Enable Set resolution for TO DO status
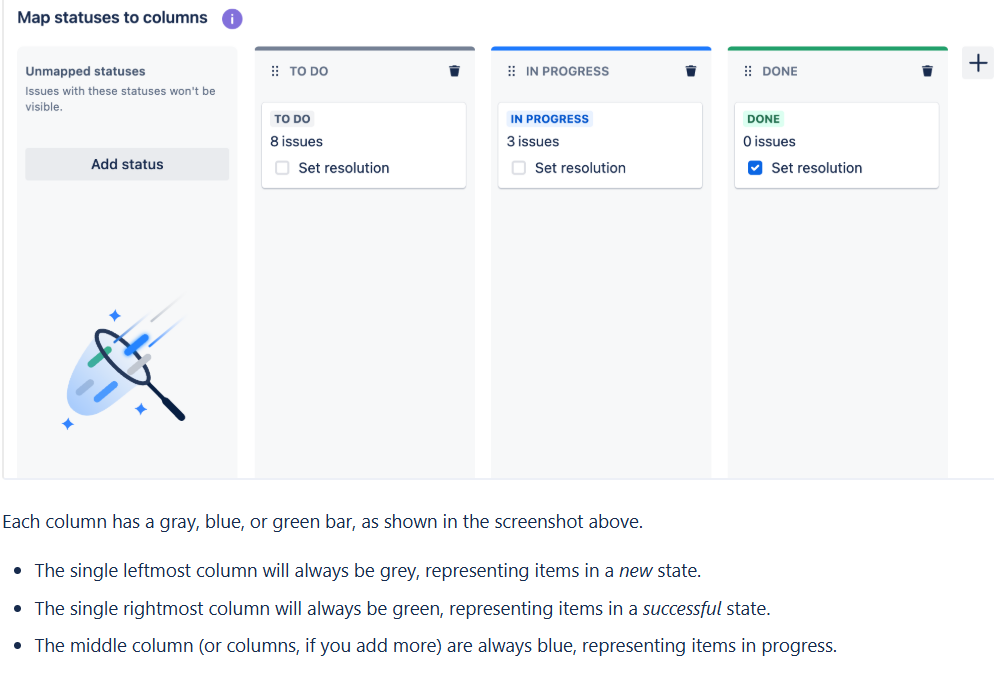Viewport: 994px width, 673px height. click(282, 168)
